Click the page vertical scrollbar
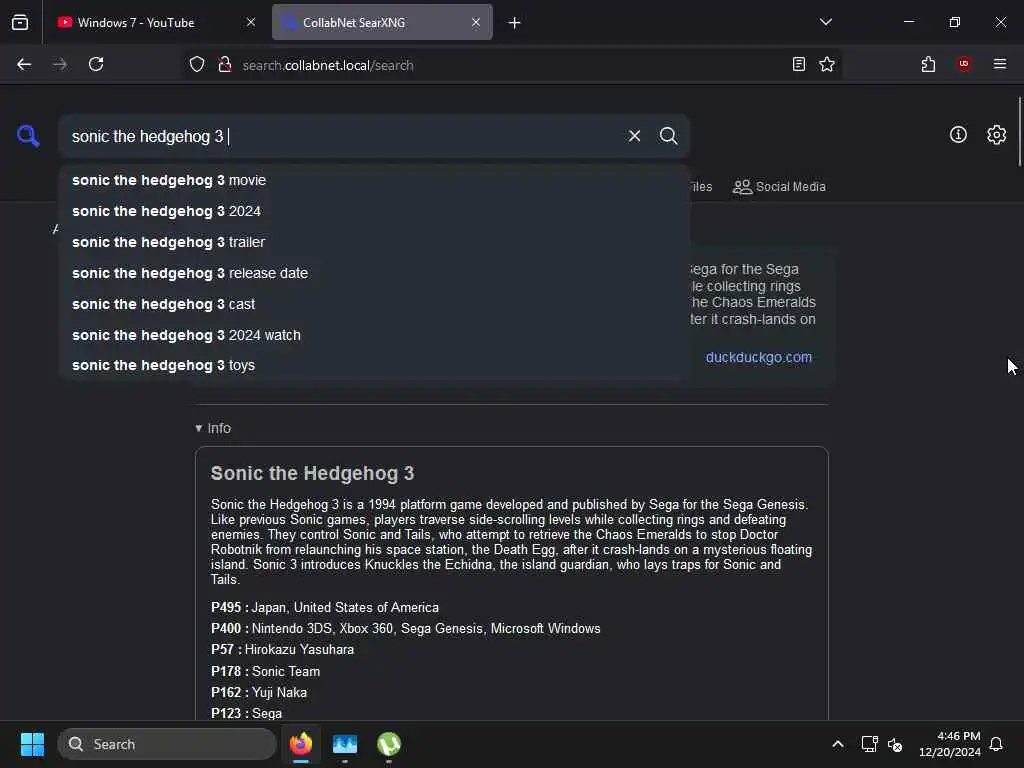The width and height of the screenshot is (1024, 768). pos(1019,131)
